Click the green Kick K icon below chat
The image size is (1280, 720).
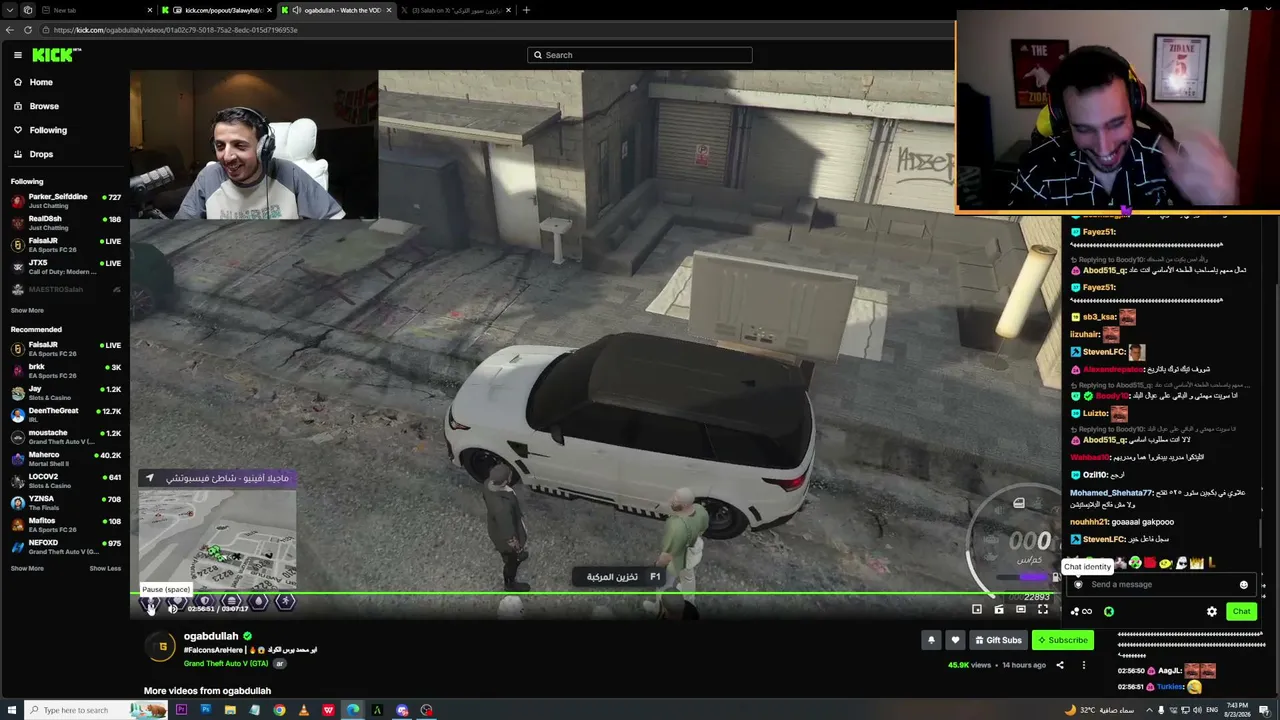tap(1109, 611)
